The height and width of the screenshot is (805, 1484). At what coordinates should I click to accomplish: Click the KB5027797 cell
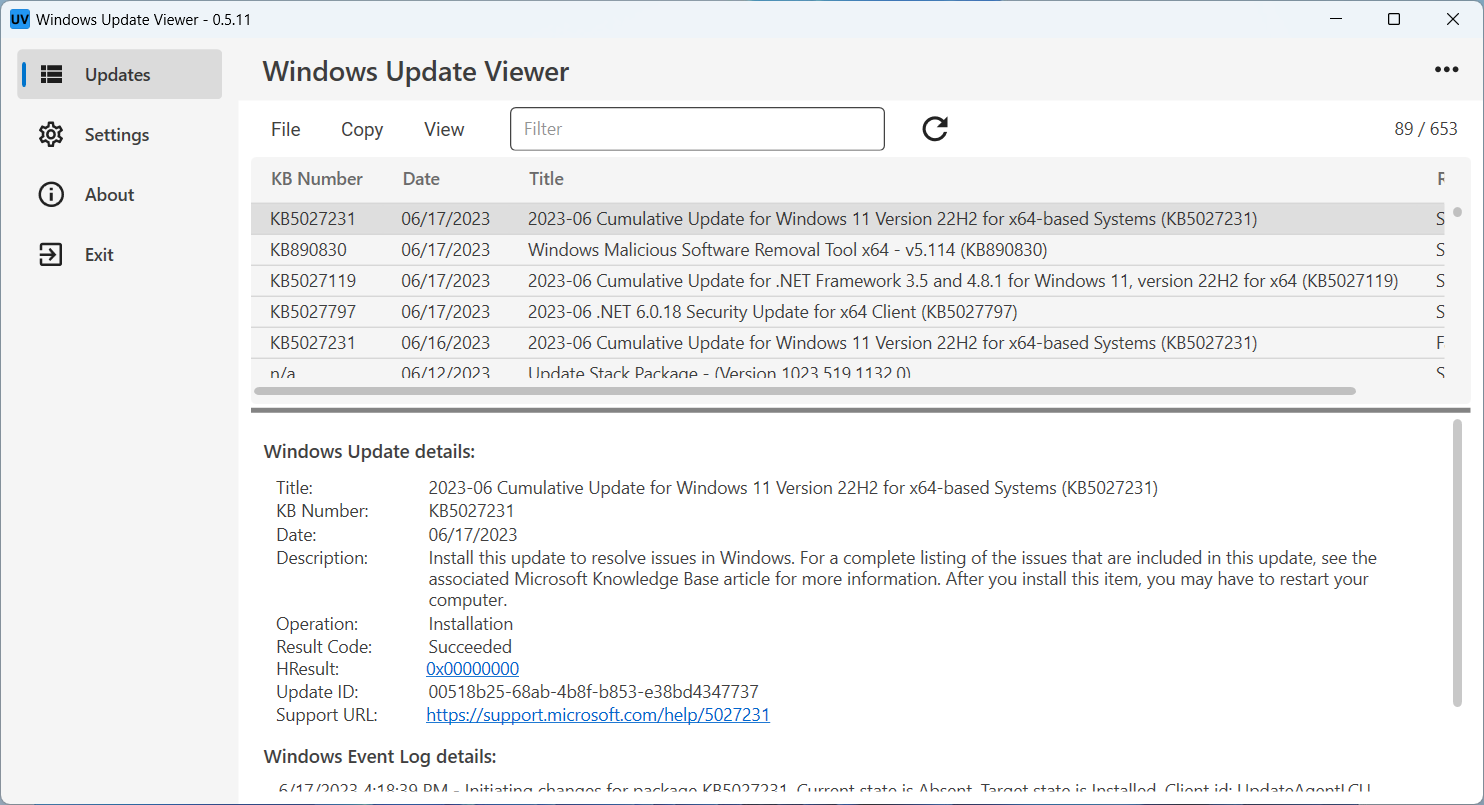tap(313, 312)
